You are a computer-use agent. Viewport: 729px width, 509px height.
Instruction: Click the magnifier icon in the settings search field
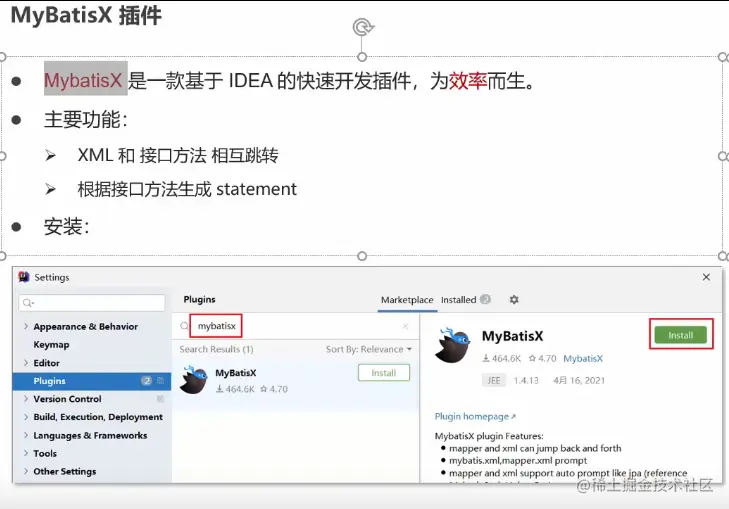[x=28, y=303]
